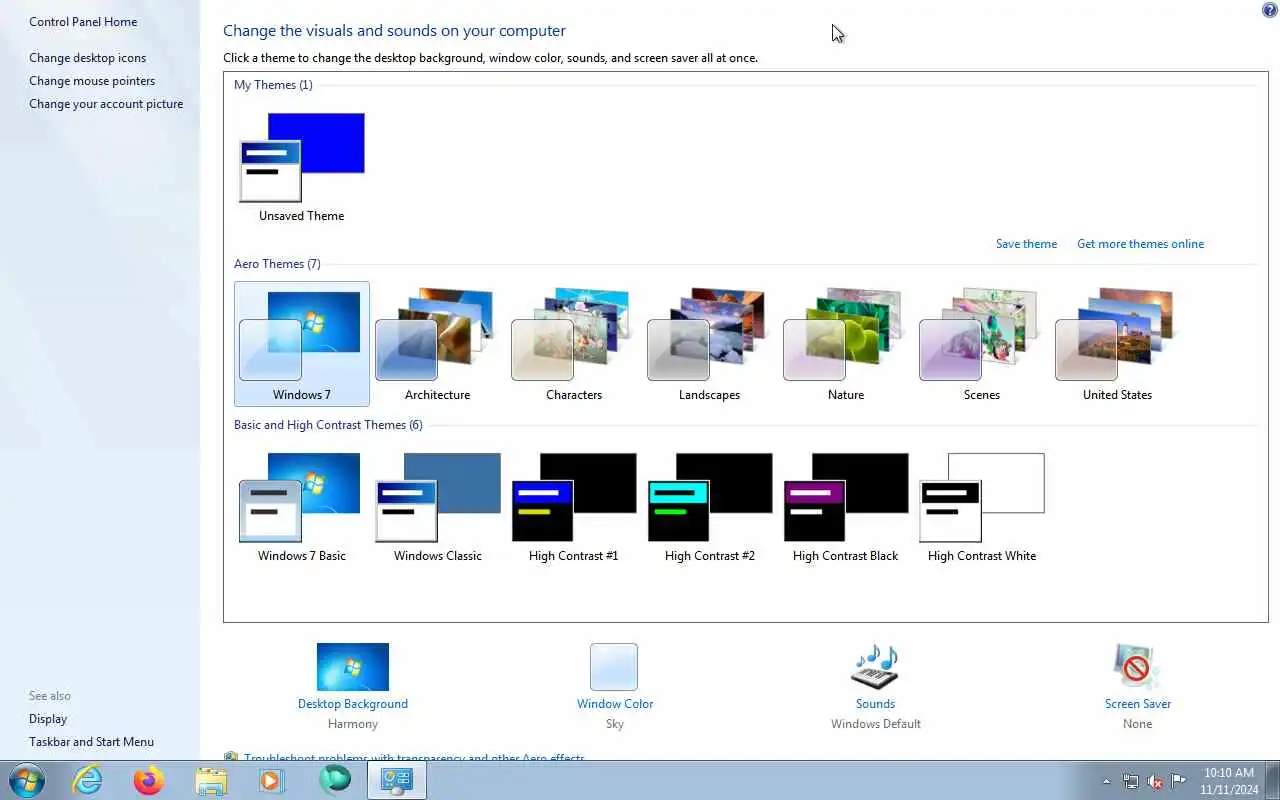Choose the Architecture theme
This screenshot has height=800, width=1280.
[x=437, y=344]
